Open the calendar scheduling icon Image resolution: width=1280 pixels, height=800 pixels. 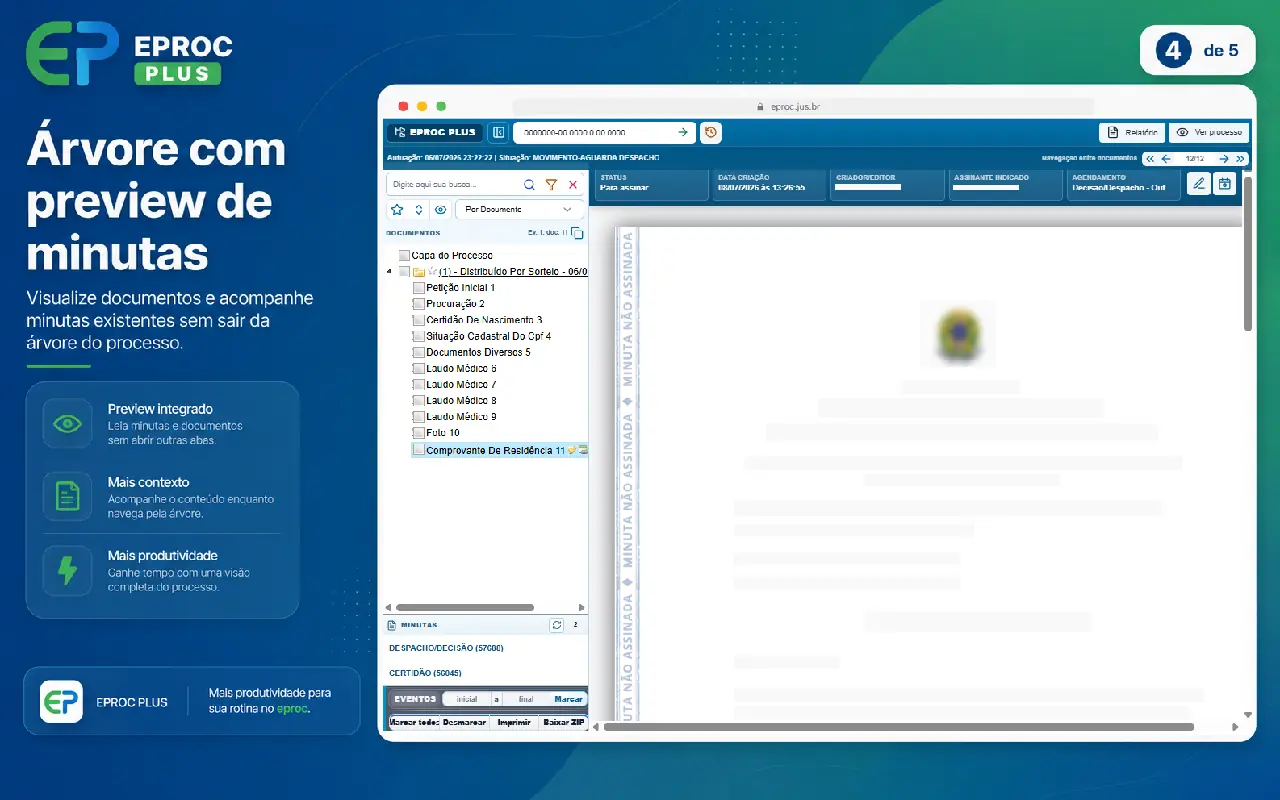click(x=1225, y=183)
